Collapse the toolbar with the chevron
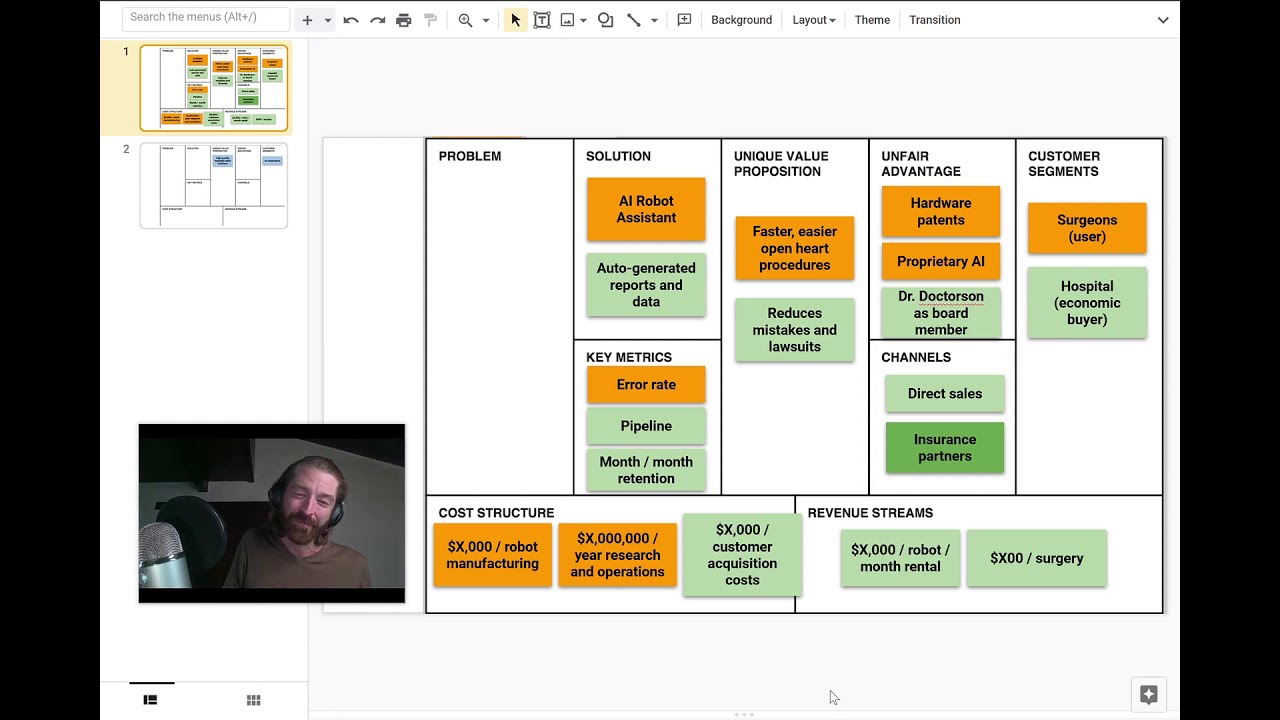 coord(1163,20)
